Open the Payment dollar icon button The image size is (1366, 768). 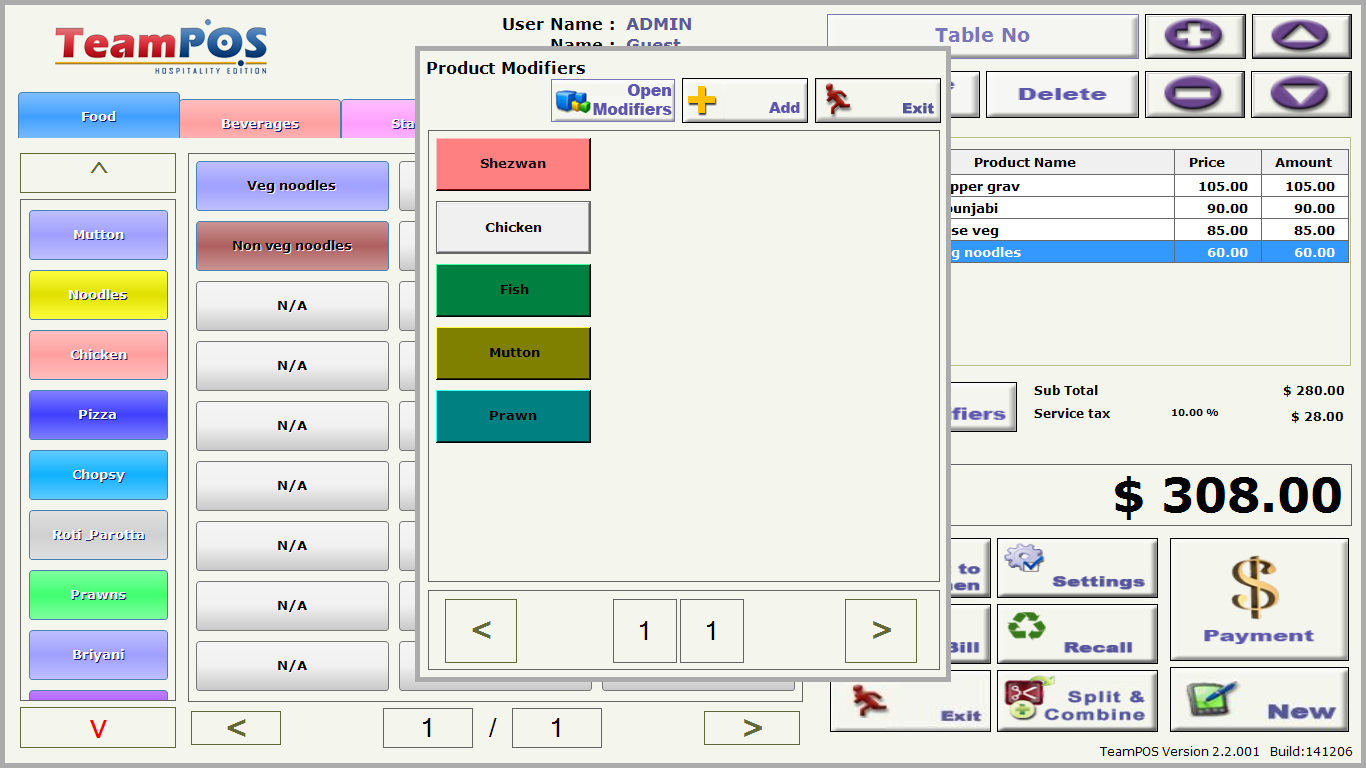tap(1258, 600)
